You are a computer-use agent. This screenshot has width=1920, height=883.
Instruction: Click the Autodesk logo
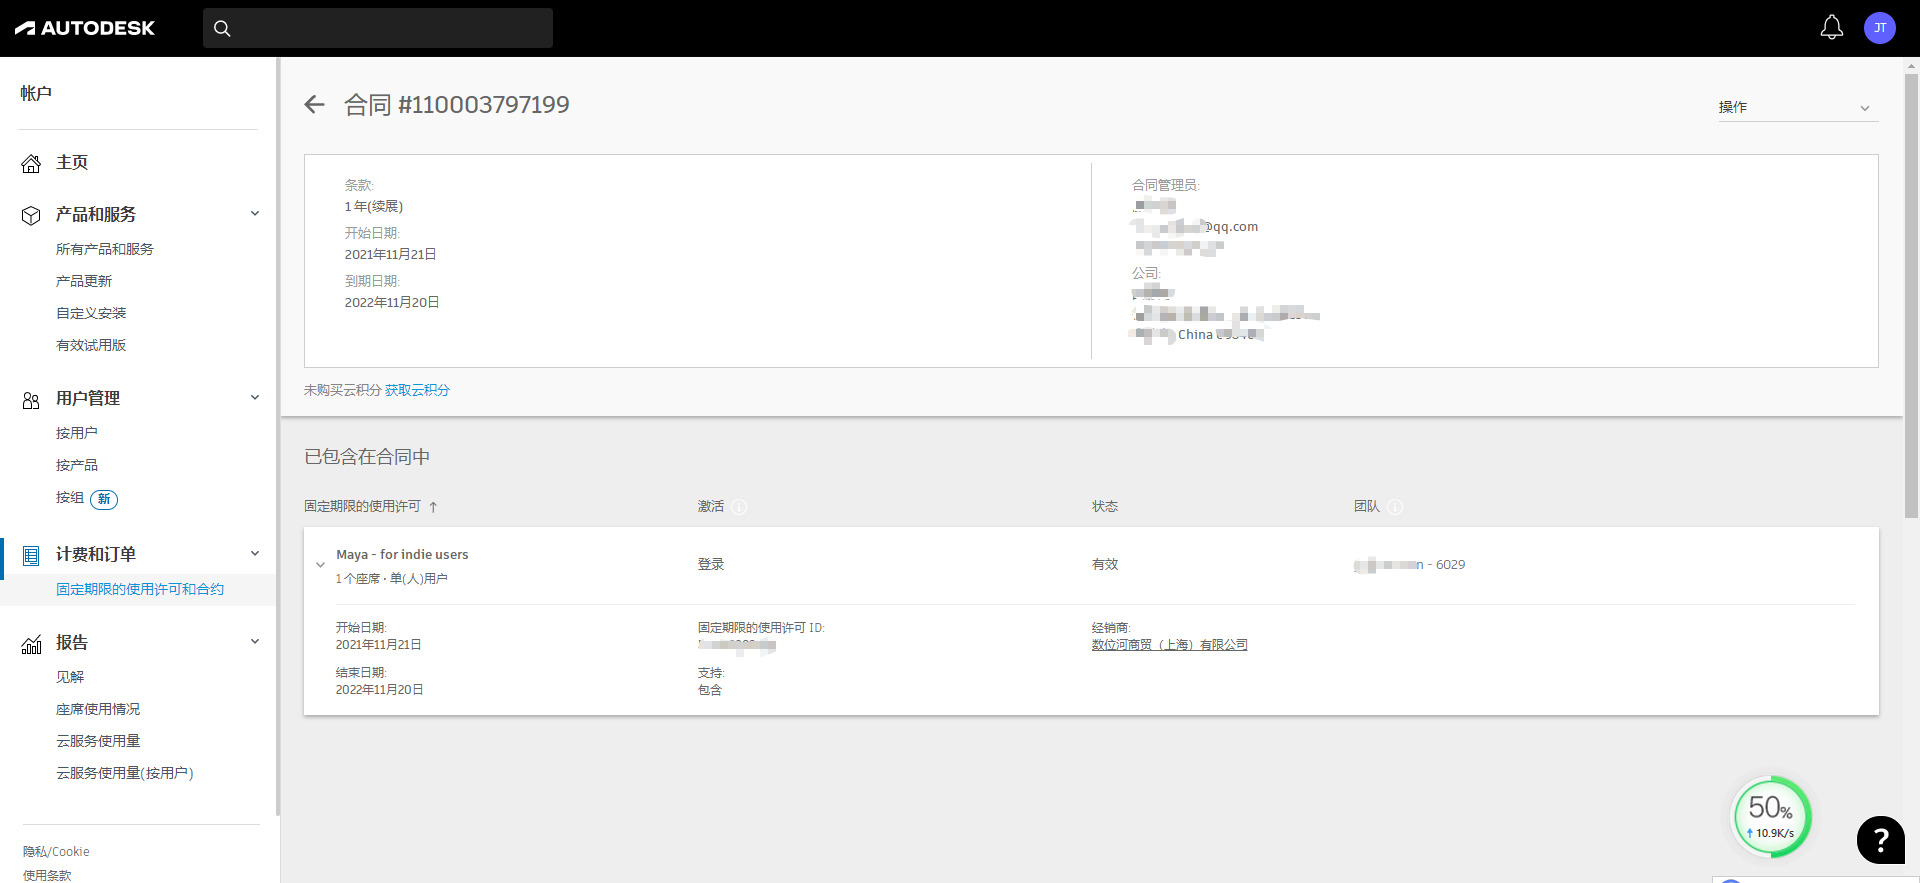(85, 28)
